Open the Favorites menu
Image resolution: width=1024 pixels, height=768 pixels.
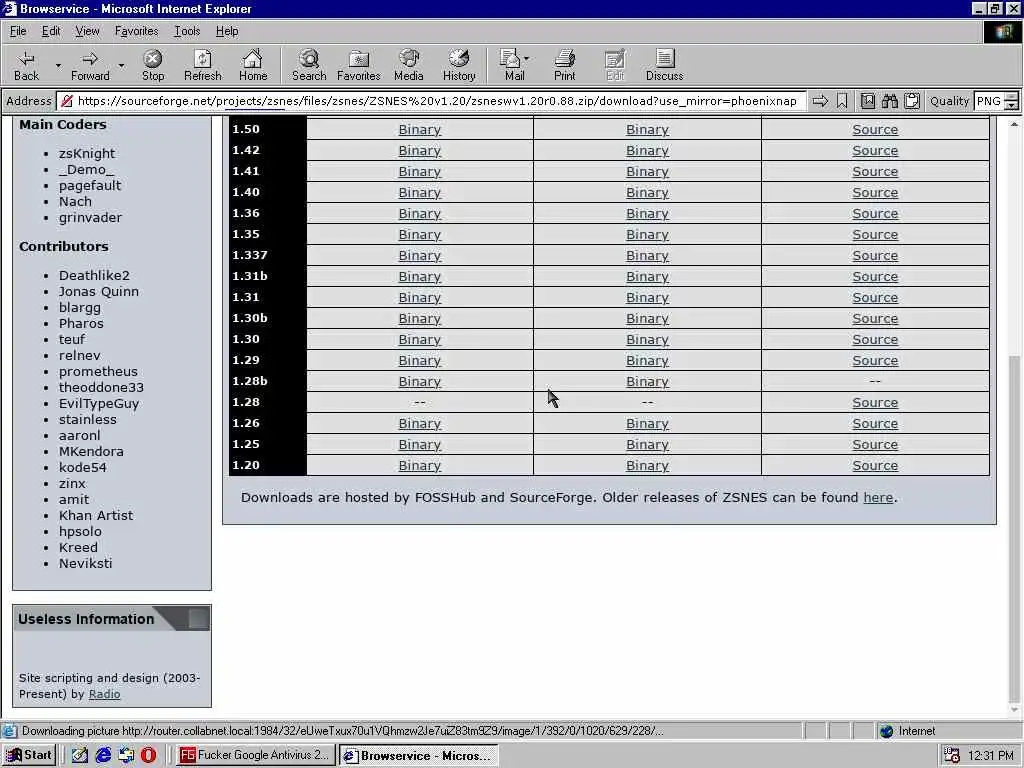tap(136, 31)
